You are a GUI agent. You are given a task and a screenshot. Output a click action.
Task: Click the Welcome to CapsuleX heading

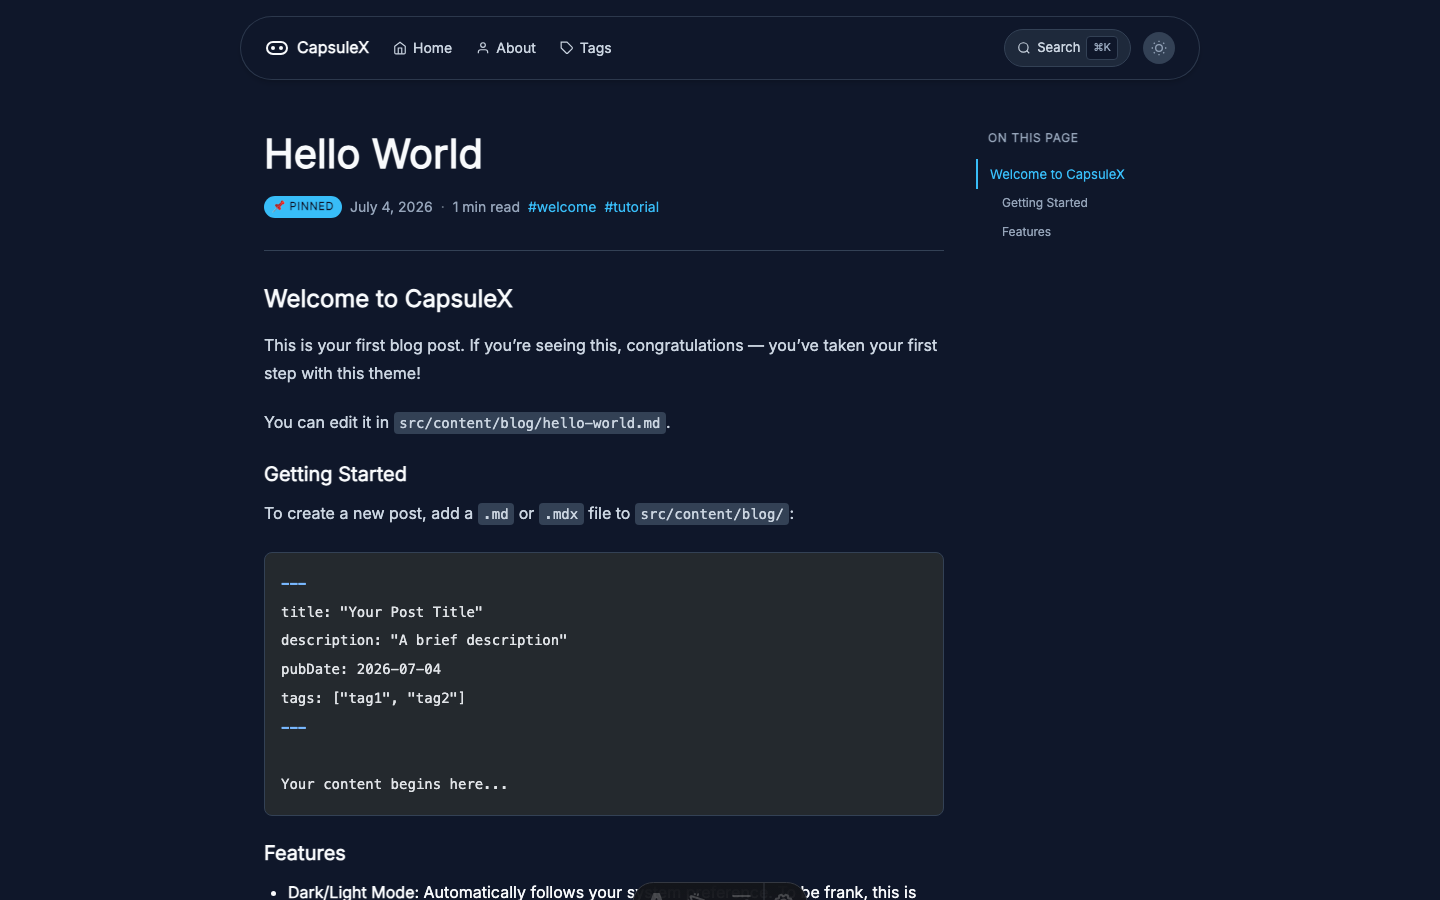tap(388, 299)
